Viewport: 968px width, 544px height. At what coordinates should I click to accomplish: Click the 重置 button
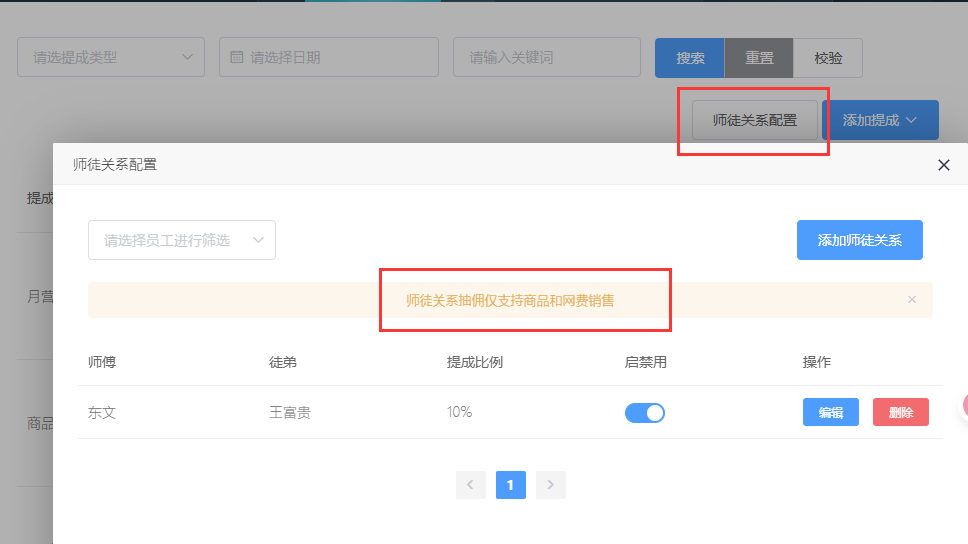click(759, 58)
